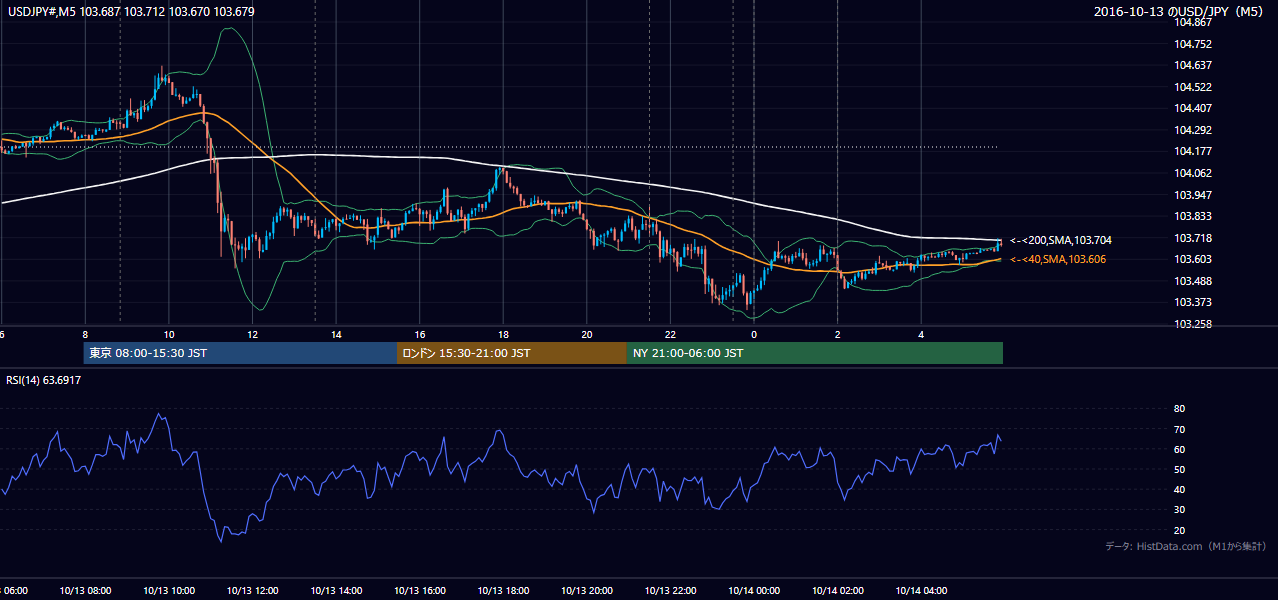
Task: Click the 10/14 04:00 date label
Action: tap(921, 590)
